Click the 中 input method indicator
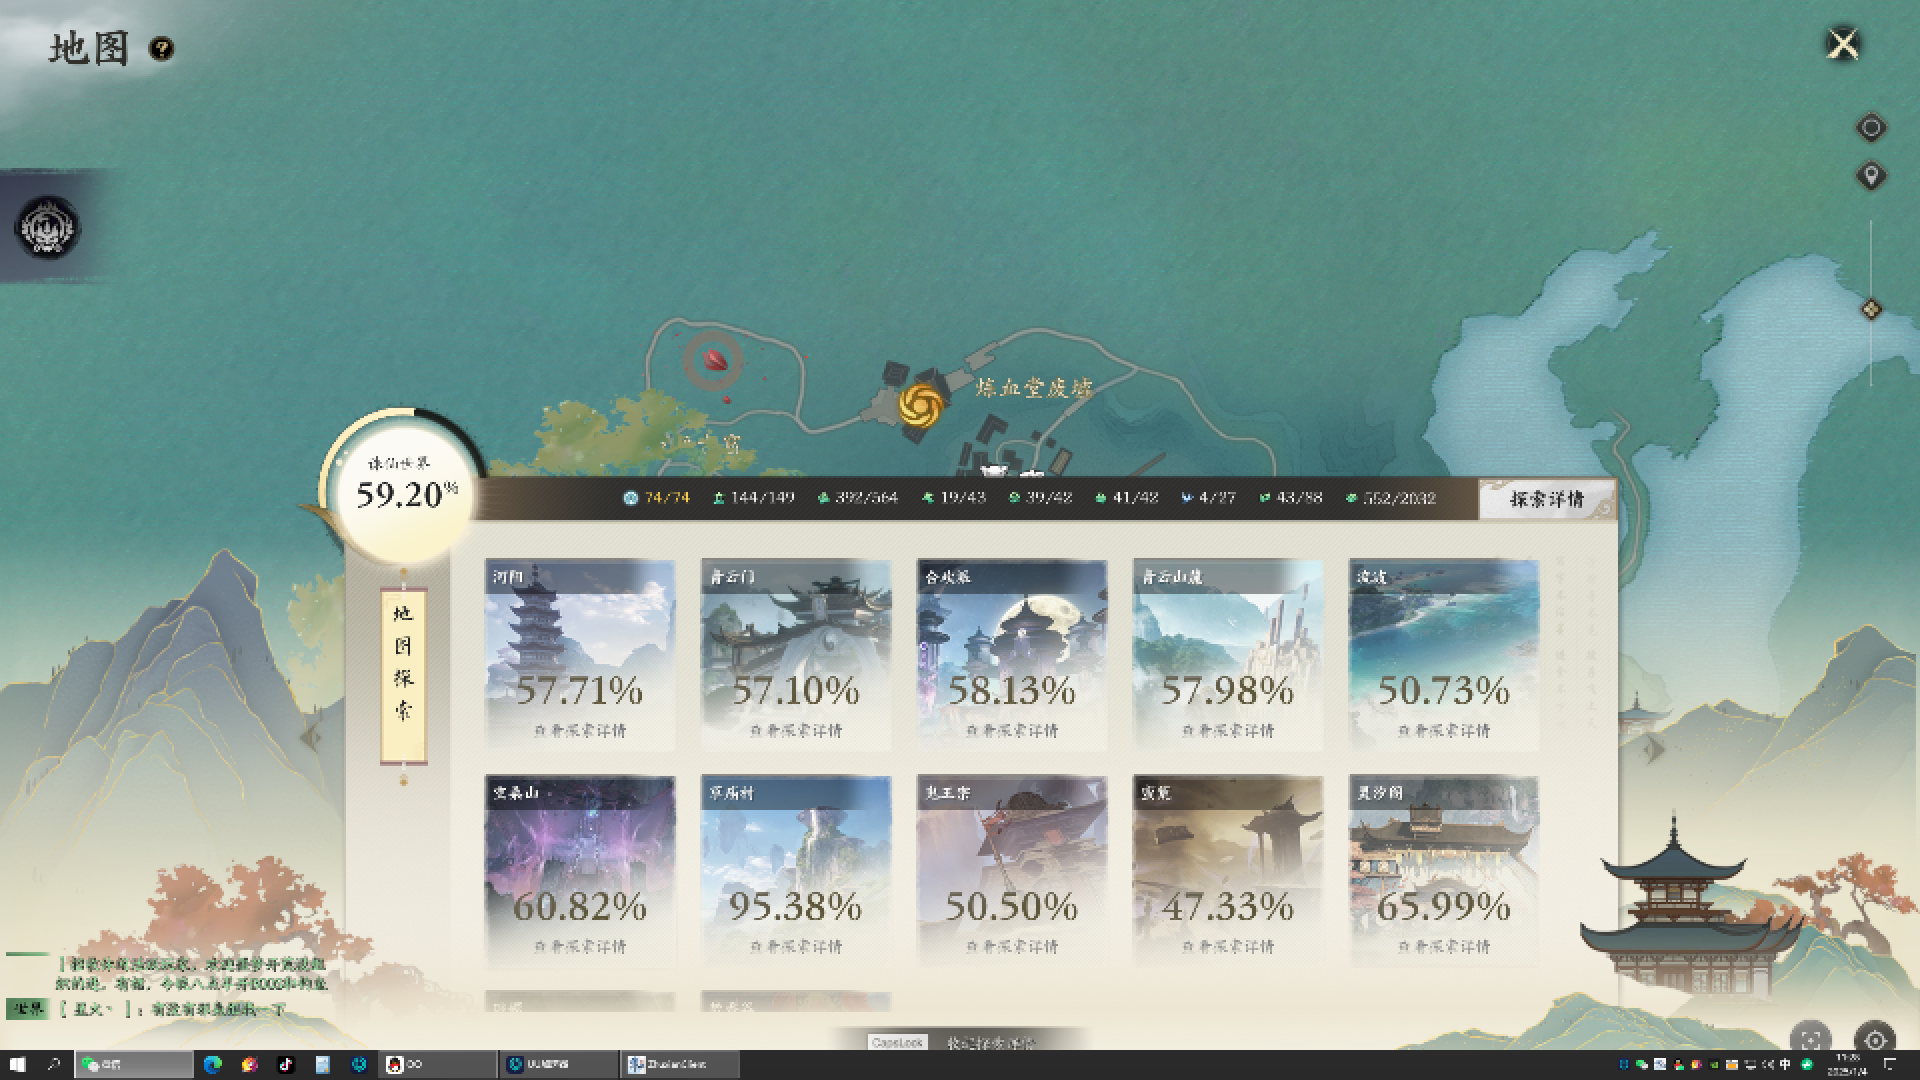Screen dimensions: 1920x1080 (1785, 1065)
